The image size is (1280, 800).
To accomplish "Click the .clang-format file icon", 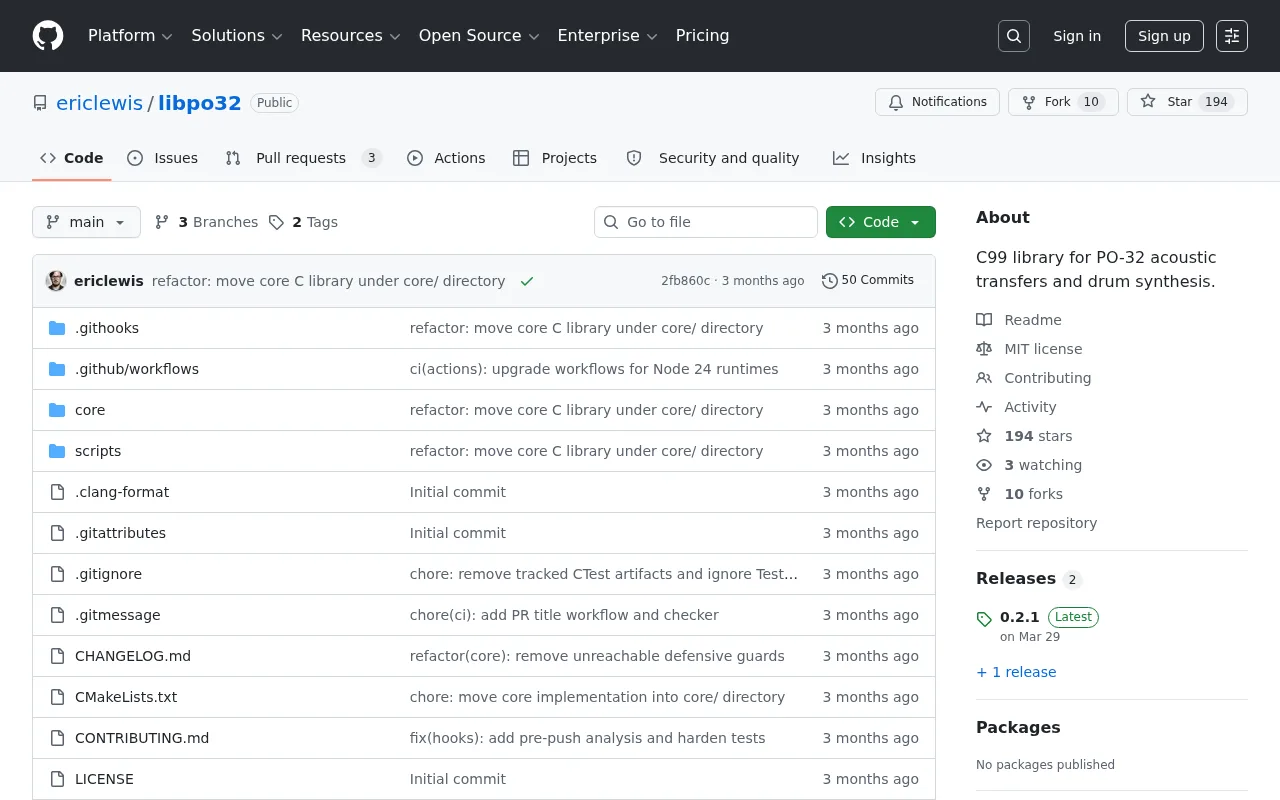I will pos(57,492).
